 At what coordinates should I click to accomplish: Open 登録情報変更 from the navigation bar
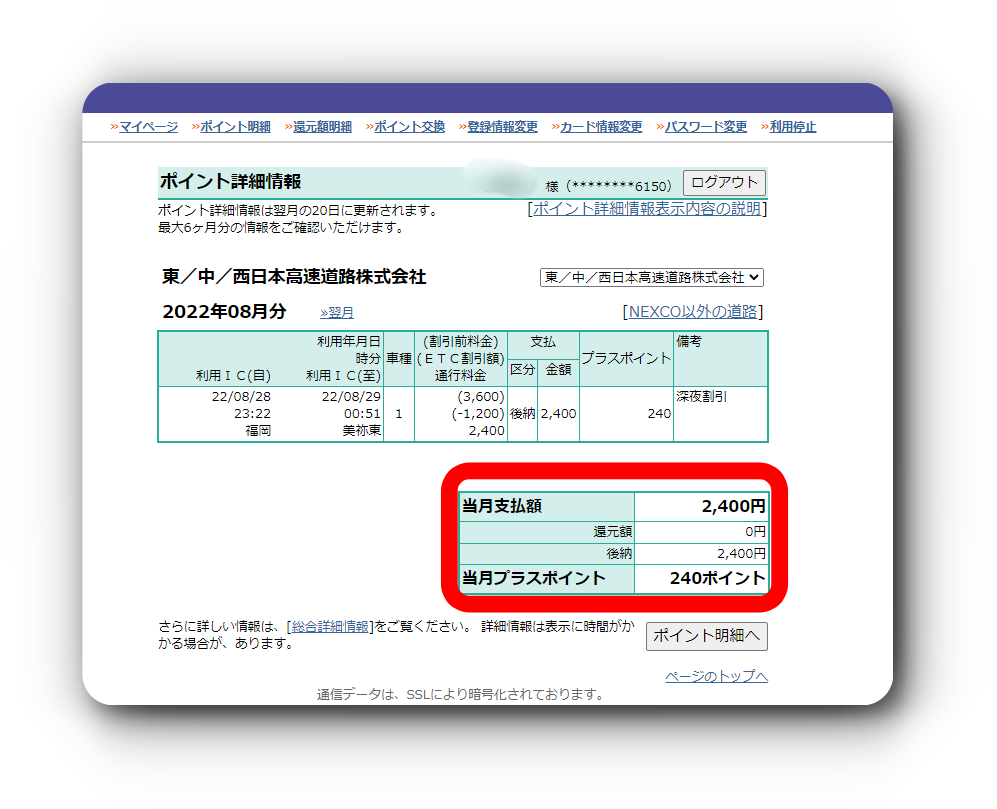click(x=502, y=127)
